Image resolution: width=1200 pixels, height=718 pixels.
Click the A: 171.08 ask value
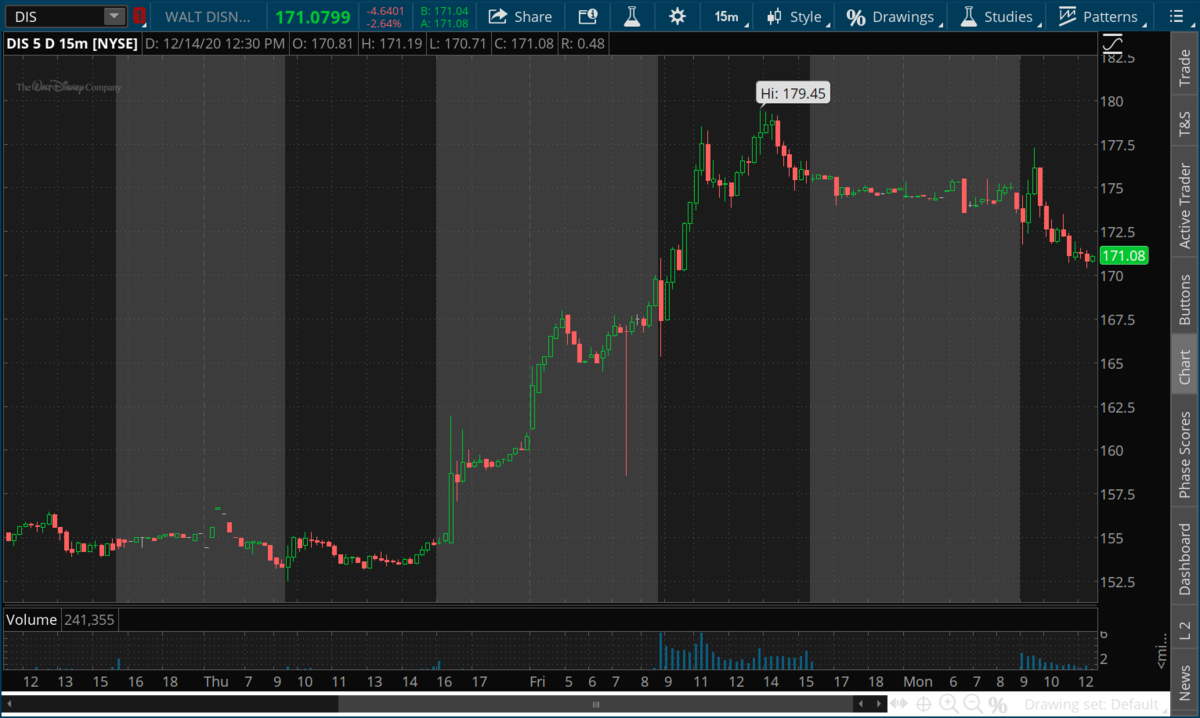coord(444,23)
